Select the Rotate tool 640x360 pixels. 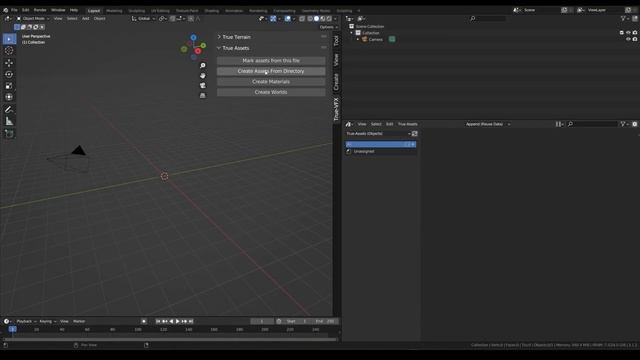(x=9, y=74)
